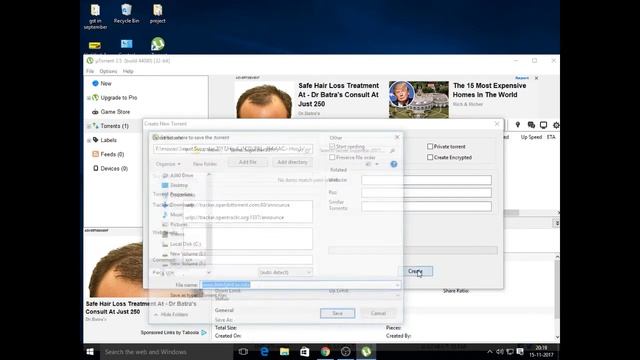Click the details pane scroll up arrow

point(557,256)
